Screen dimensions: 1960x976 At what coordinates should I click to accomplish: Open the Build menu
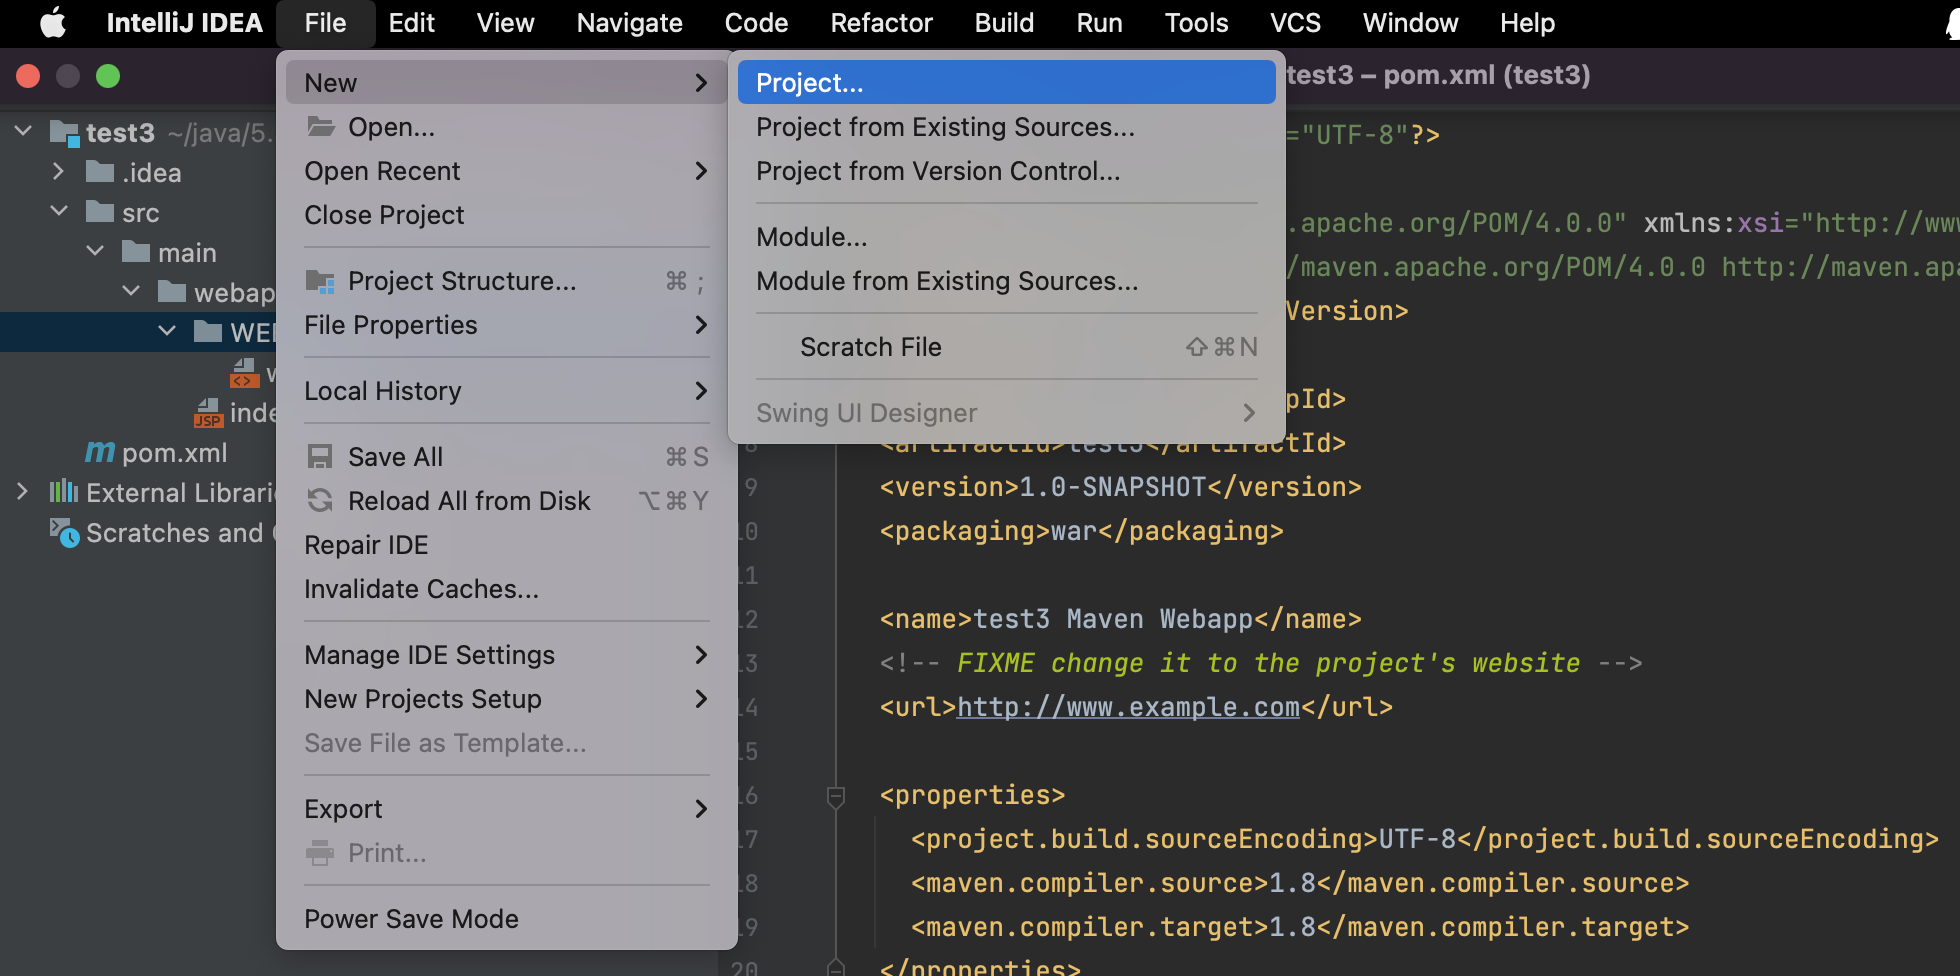1004,23
